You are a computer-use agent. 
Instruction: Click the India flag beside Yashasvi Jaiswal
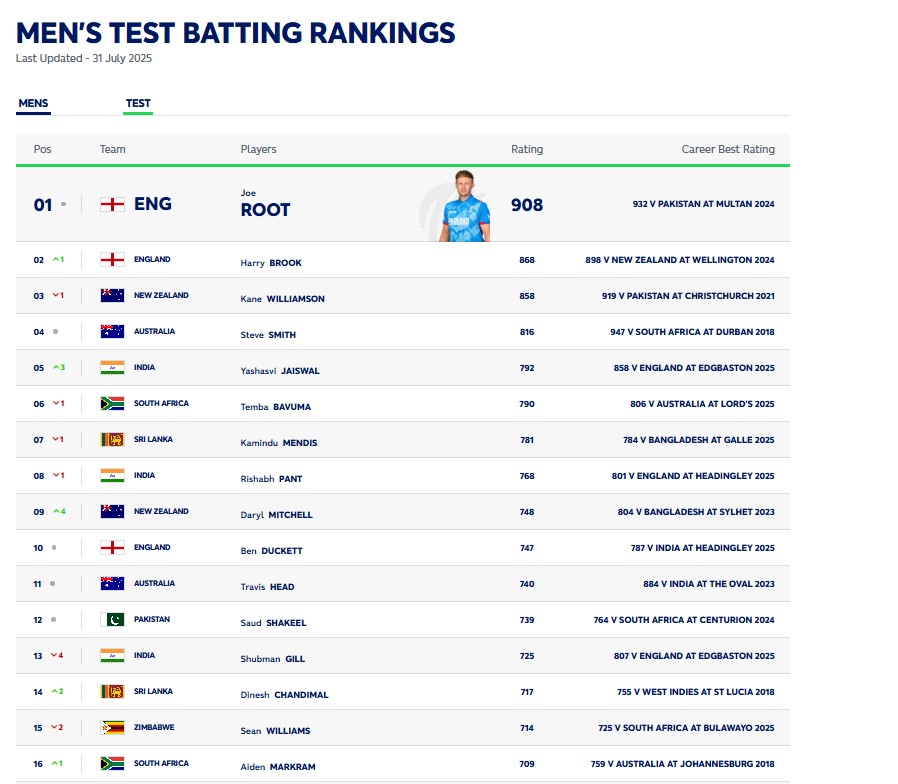[112, 368]
